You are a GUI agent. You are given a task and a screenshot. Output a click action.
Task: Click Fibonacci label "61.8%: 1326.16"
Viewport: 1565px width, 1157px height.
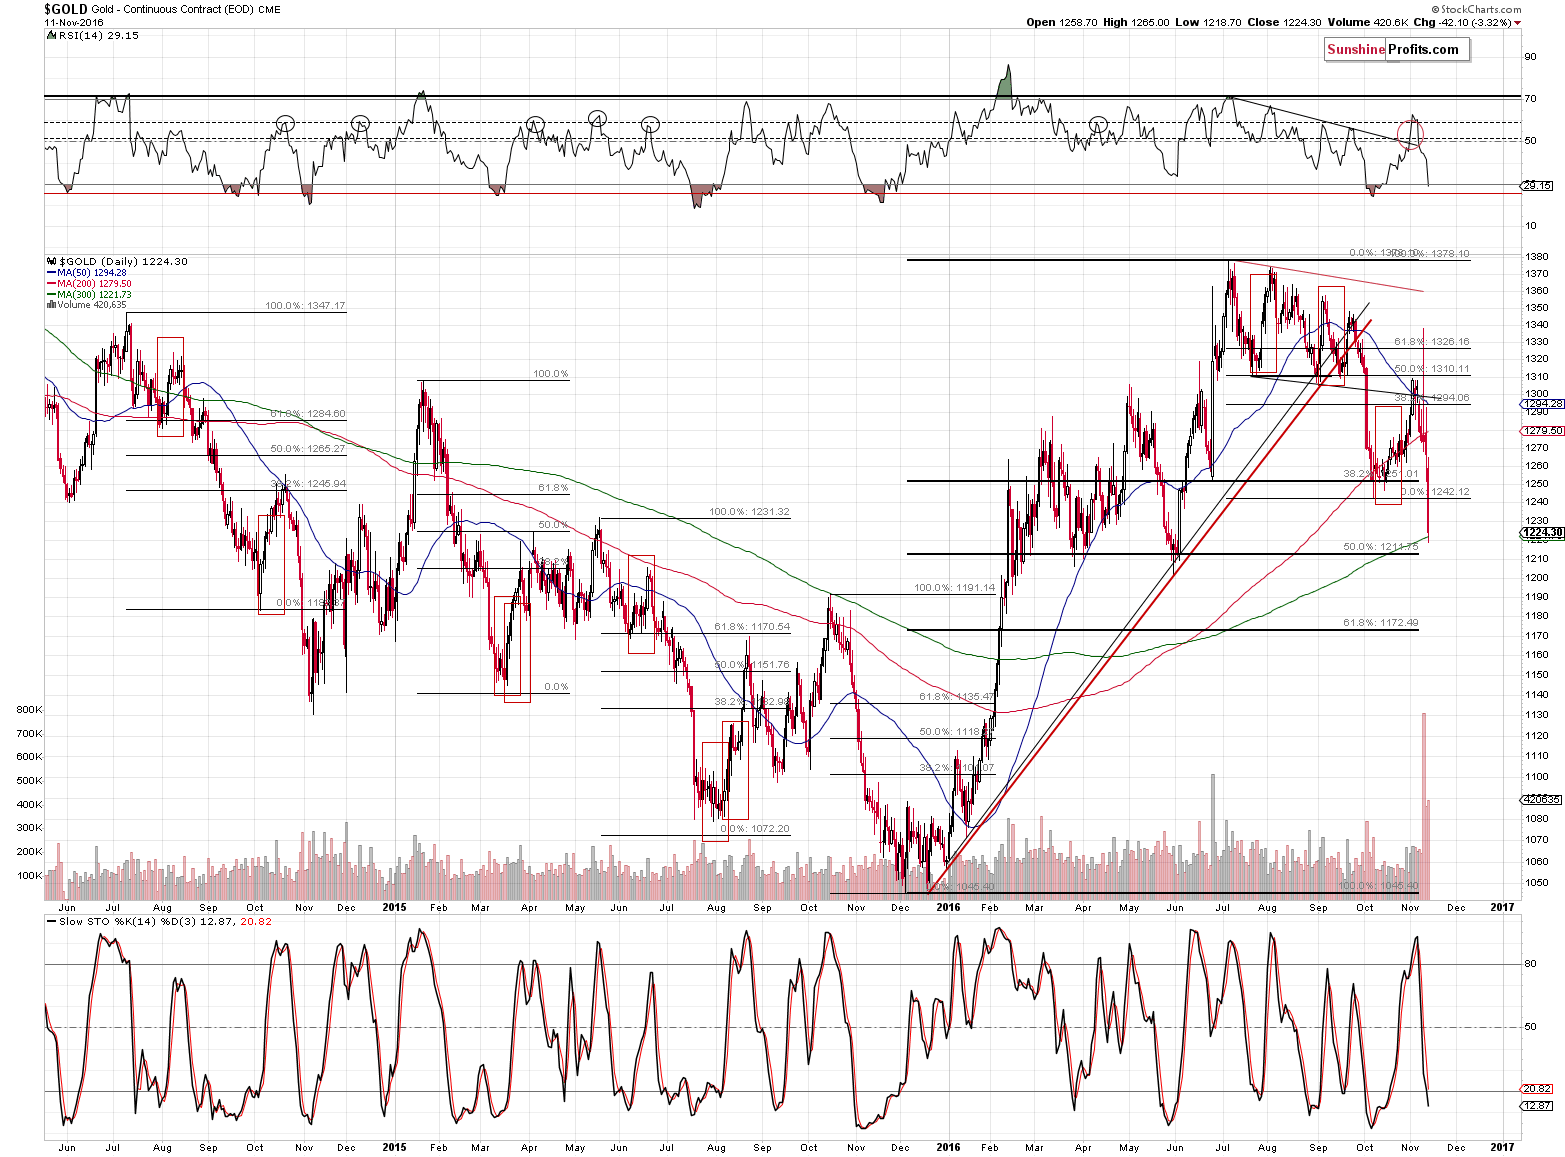pos(1432,342)
